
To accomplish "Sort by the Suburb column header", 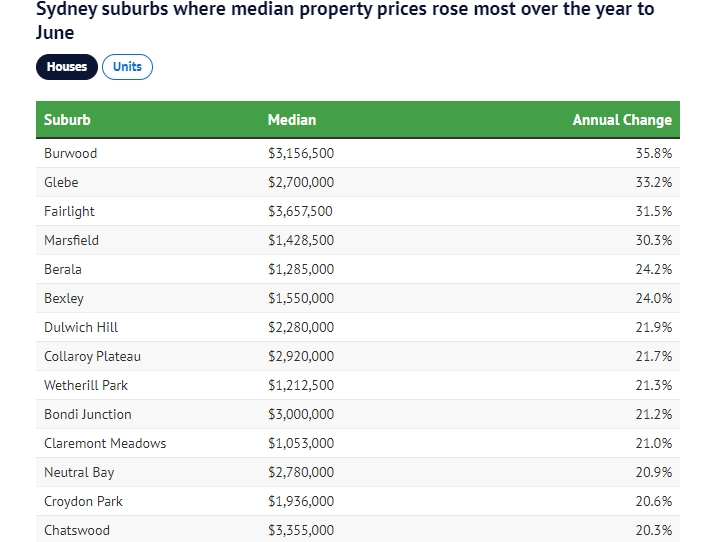I will (x=67, y=120).
